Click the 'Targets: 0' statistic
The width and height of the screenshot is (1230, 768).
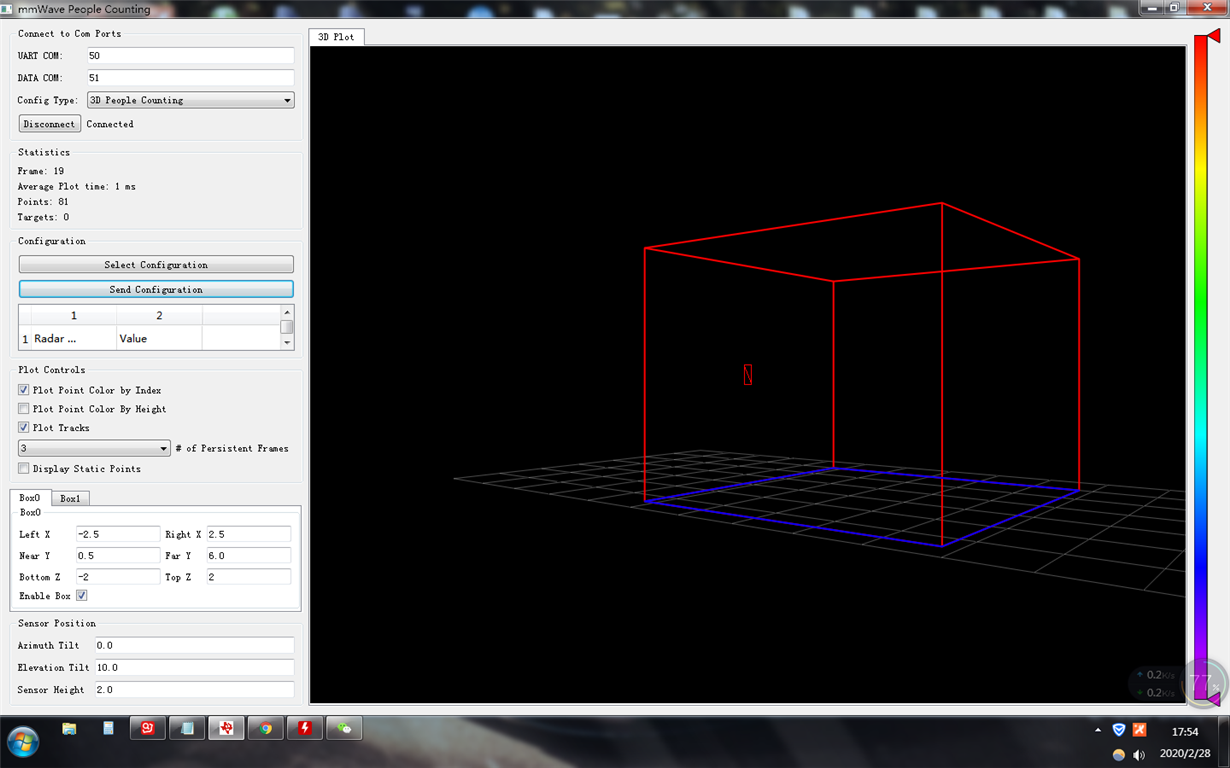click(43, 217)
